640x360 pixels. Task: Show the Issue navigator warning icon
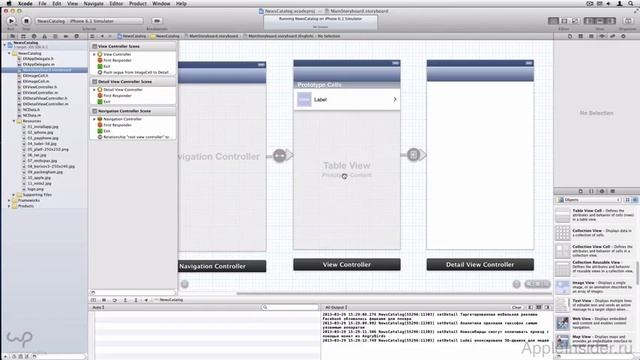[x=44, y=36]
